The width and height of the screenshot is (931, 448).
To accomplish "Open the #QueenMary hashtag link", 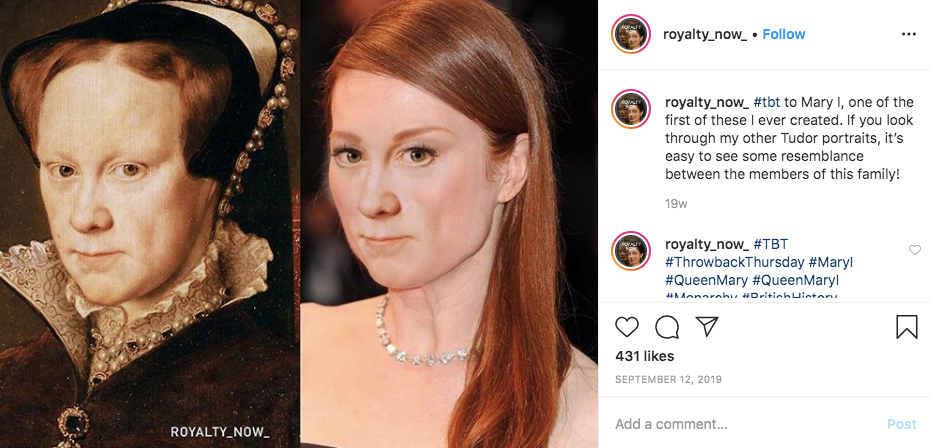I will 705,280.
